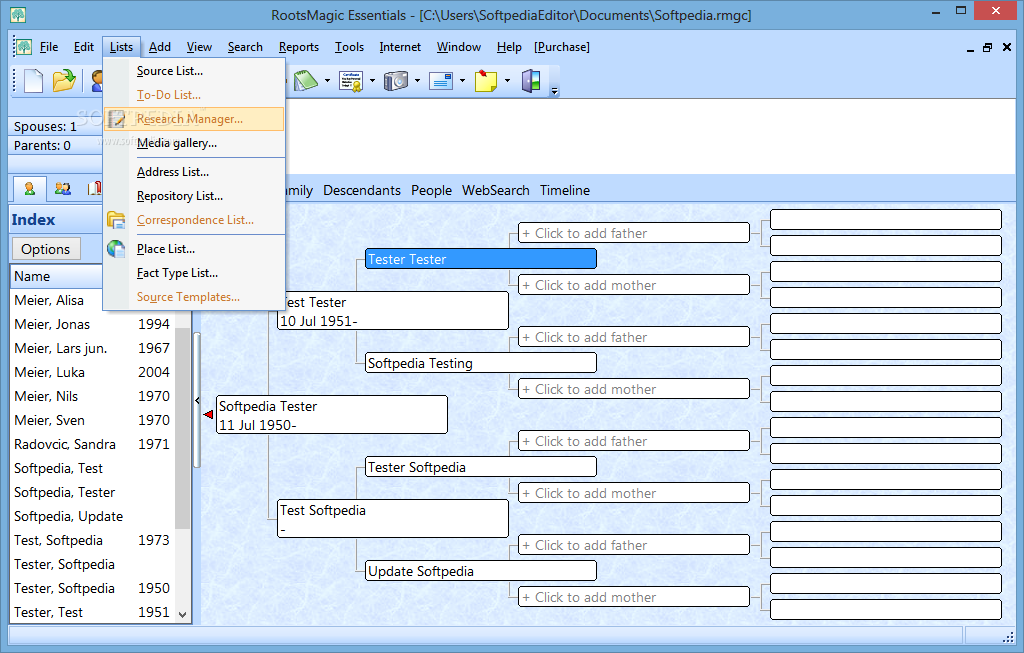Open dropdown arrow next to certificate icon
The height and width of the screenshot is (653, 1024).
coord(372,81)
